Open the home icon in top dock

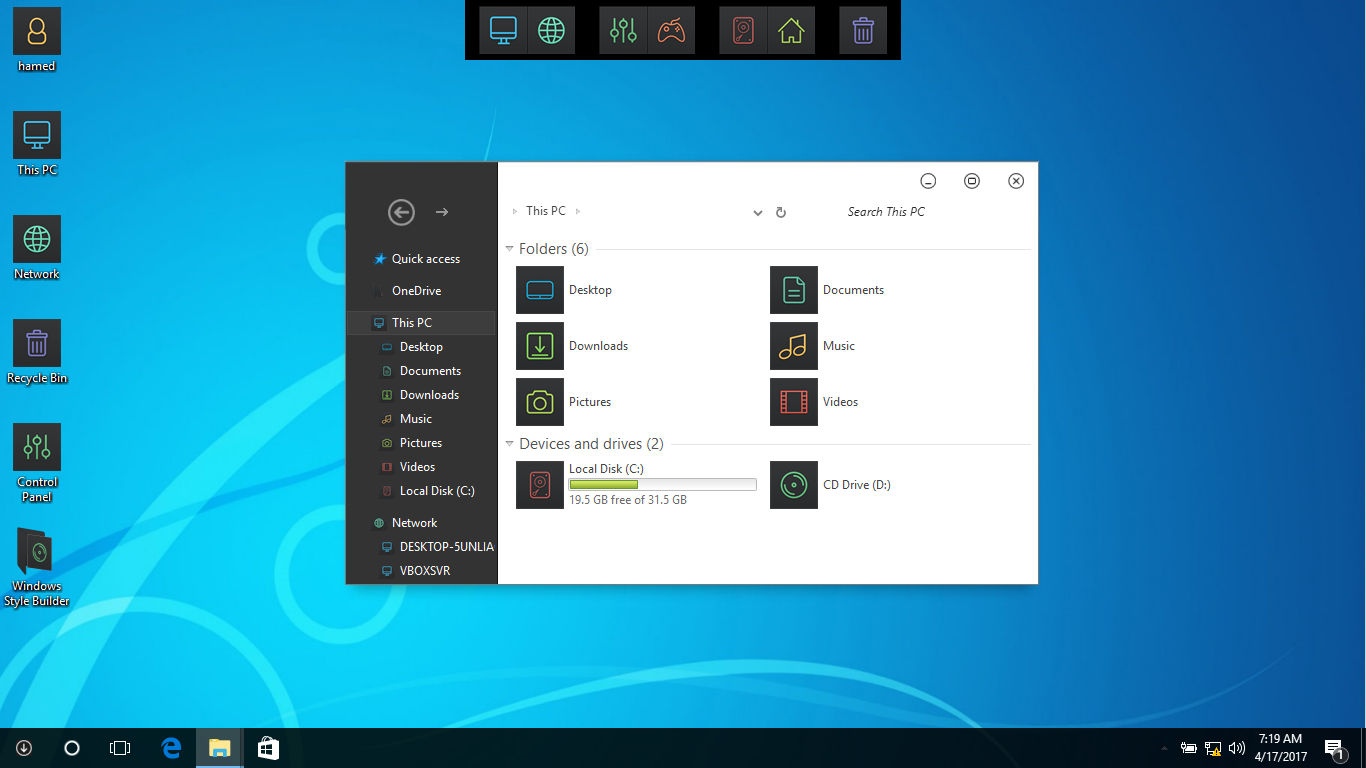click(x=791, y=31)
